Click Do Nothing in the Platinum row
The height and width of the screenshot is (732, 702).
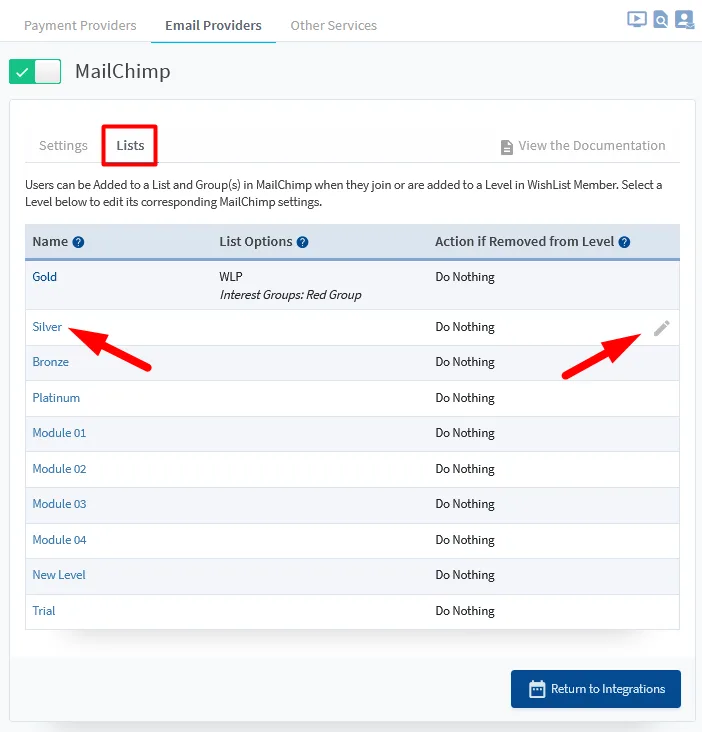pos(465,398)
